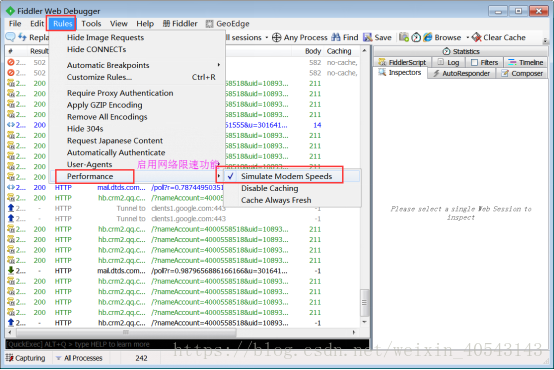Open the Help menu
Screen dimensions: 554x370
pos(145,24)
